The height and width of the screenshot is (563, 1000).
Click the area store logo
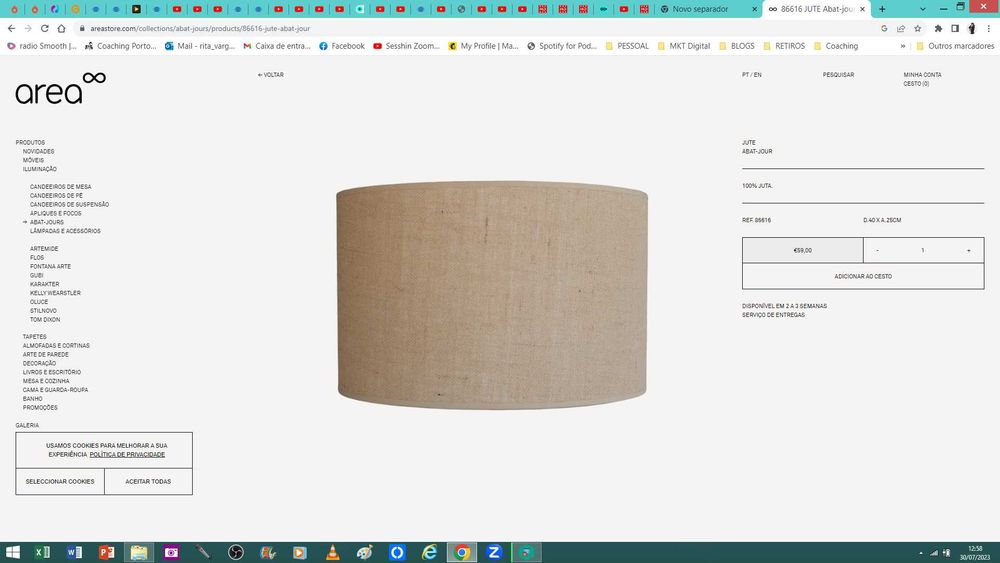61,89
